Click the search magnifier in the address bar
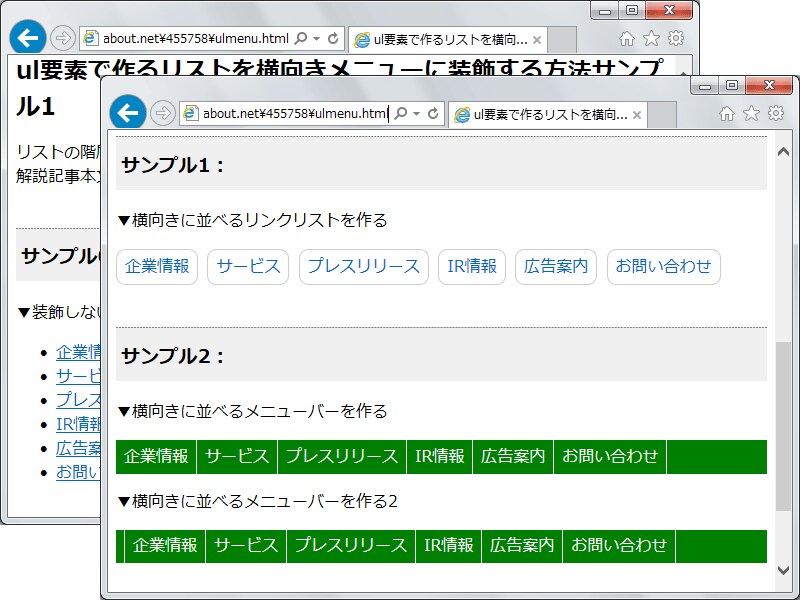The height and width of the screenshot is (600, 800). (x=404, y=113)
